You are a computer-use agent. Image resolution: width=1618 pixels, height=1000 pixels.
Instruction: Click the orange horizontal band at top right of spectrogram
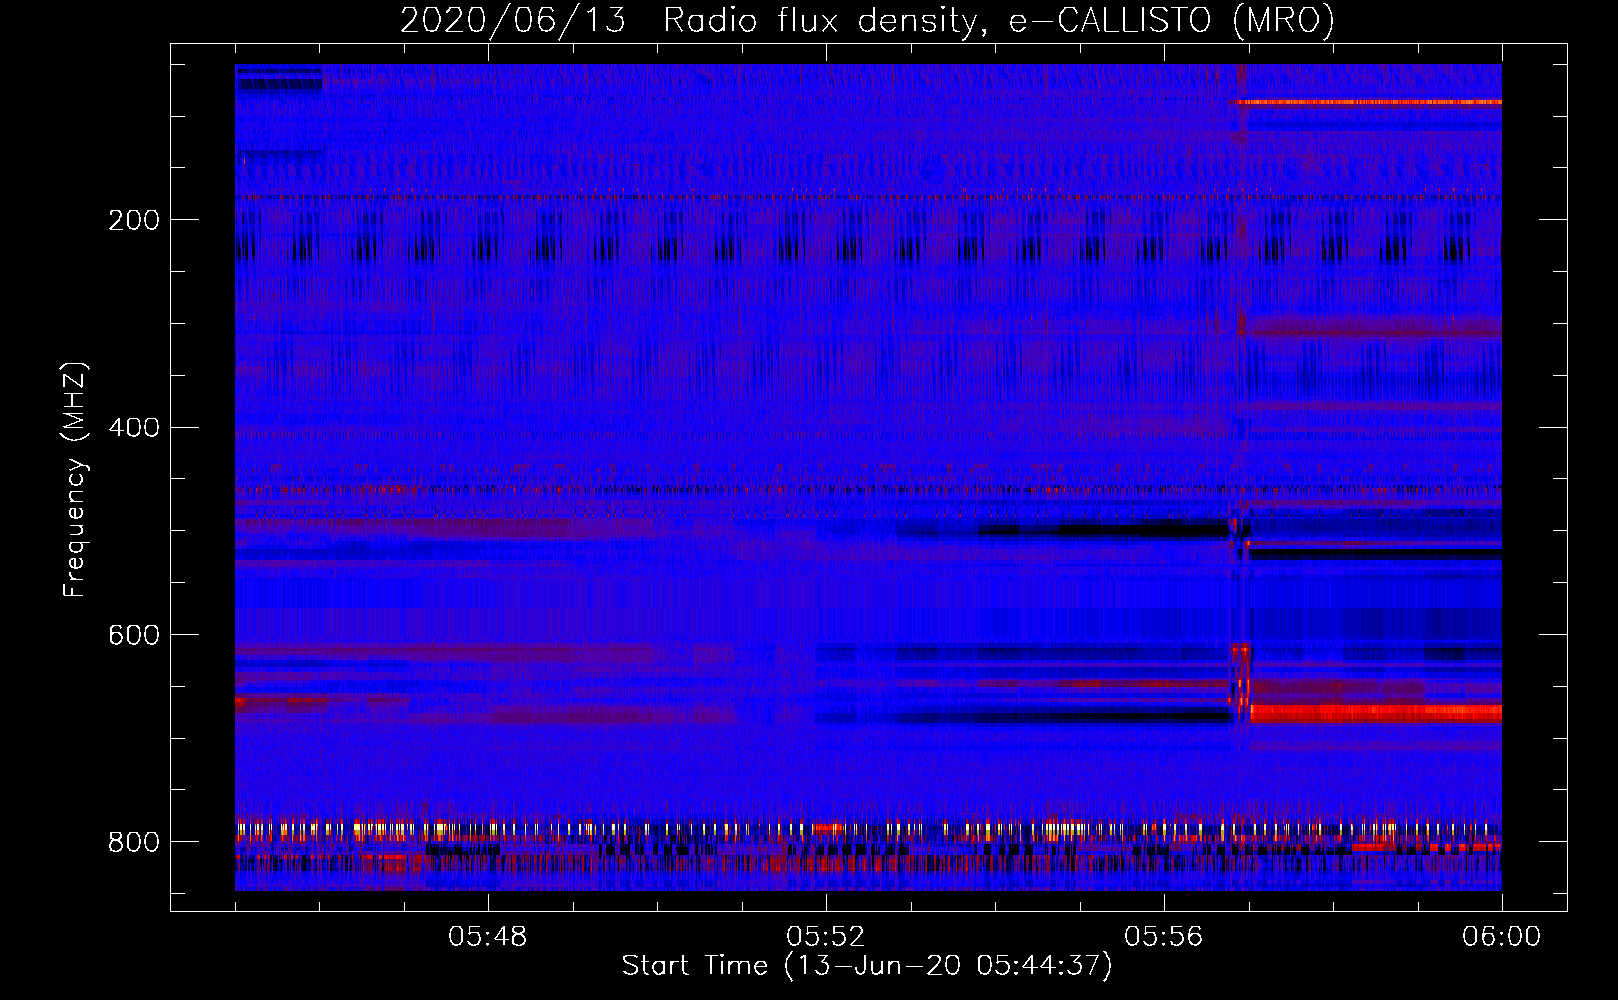pos(1370,102)
